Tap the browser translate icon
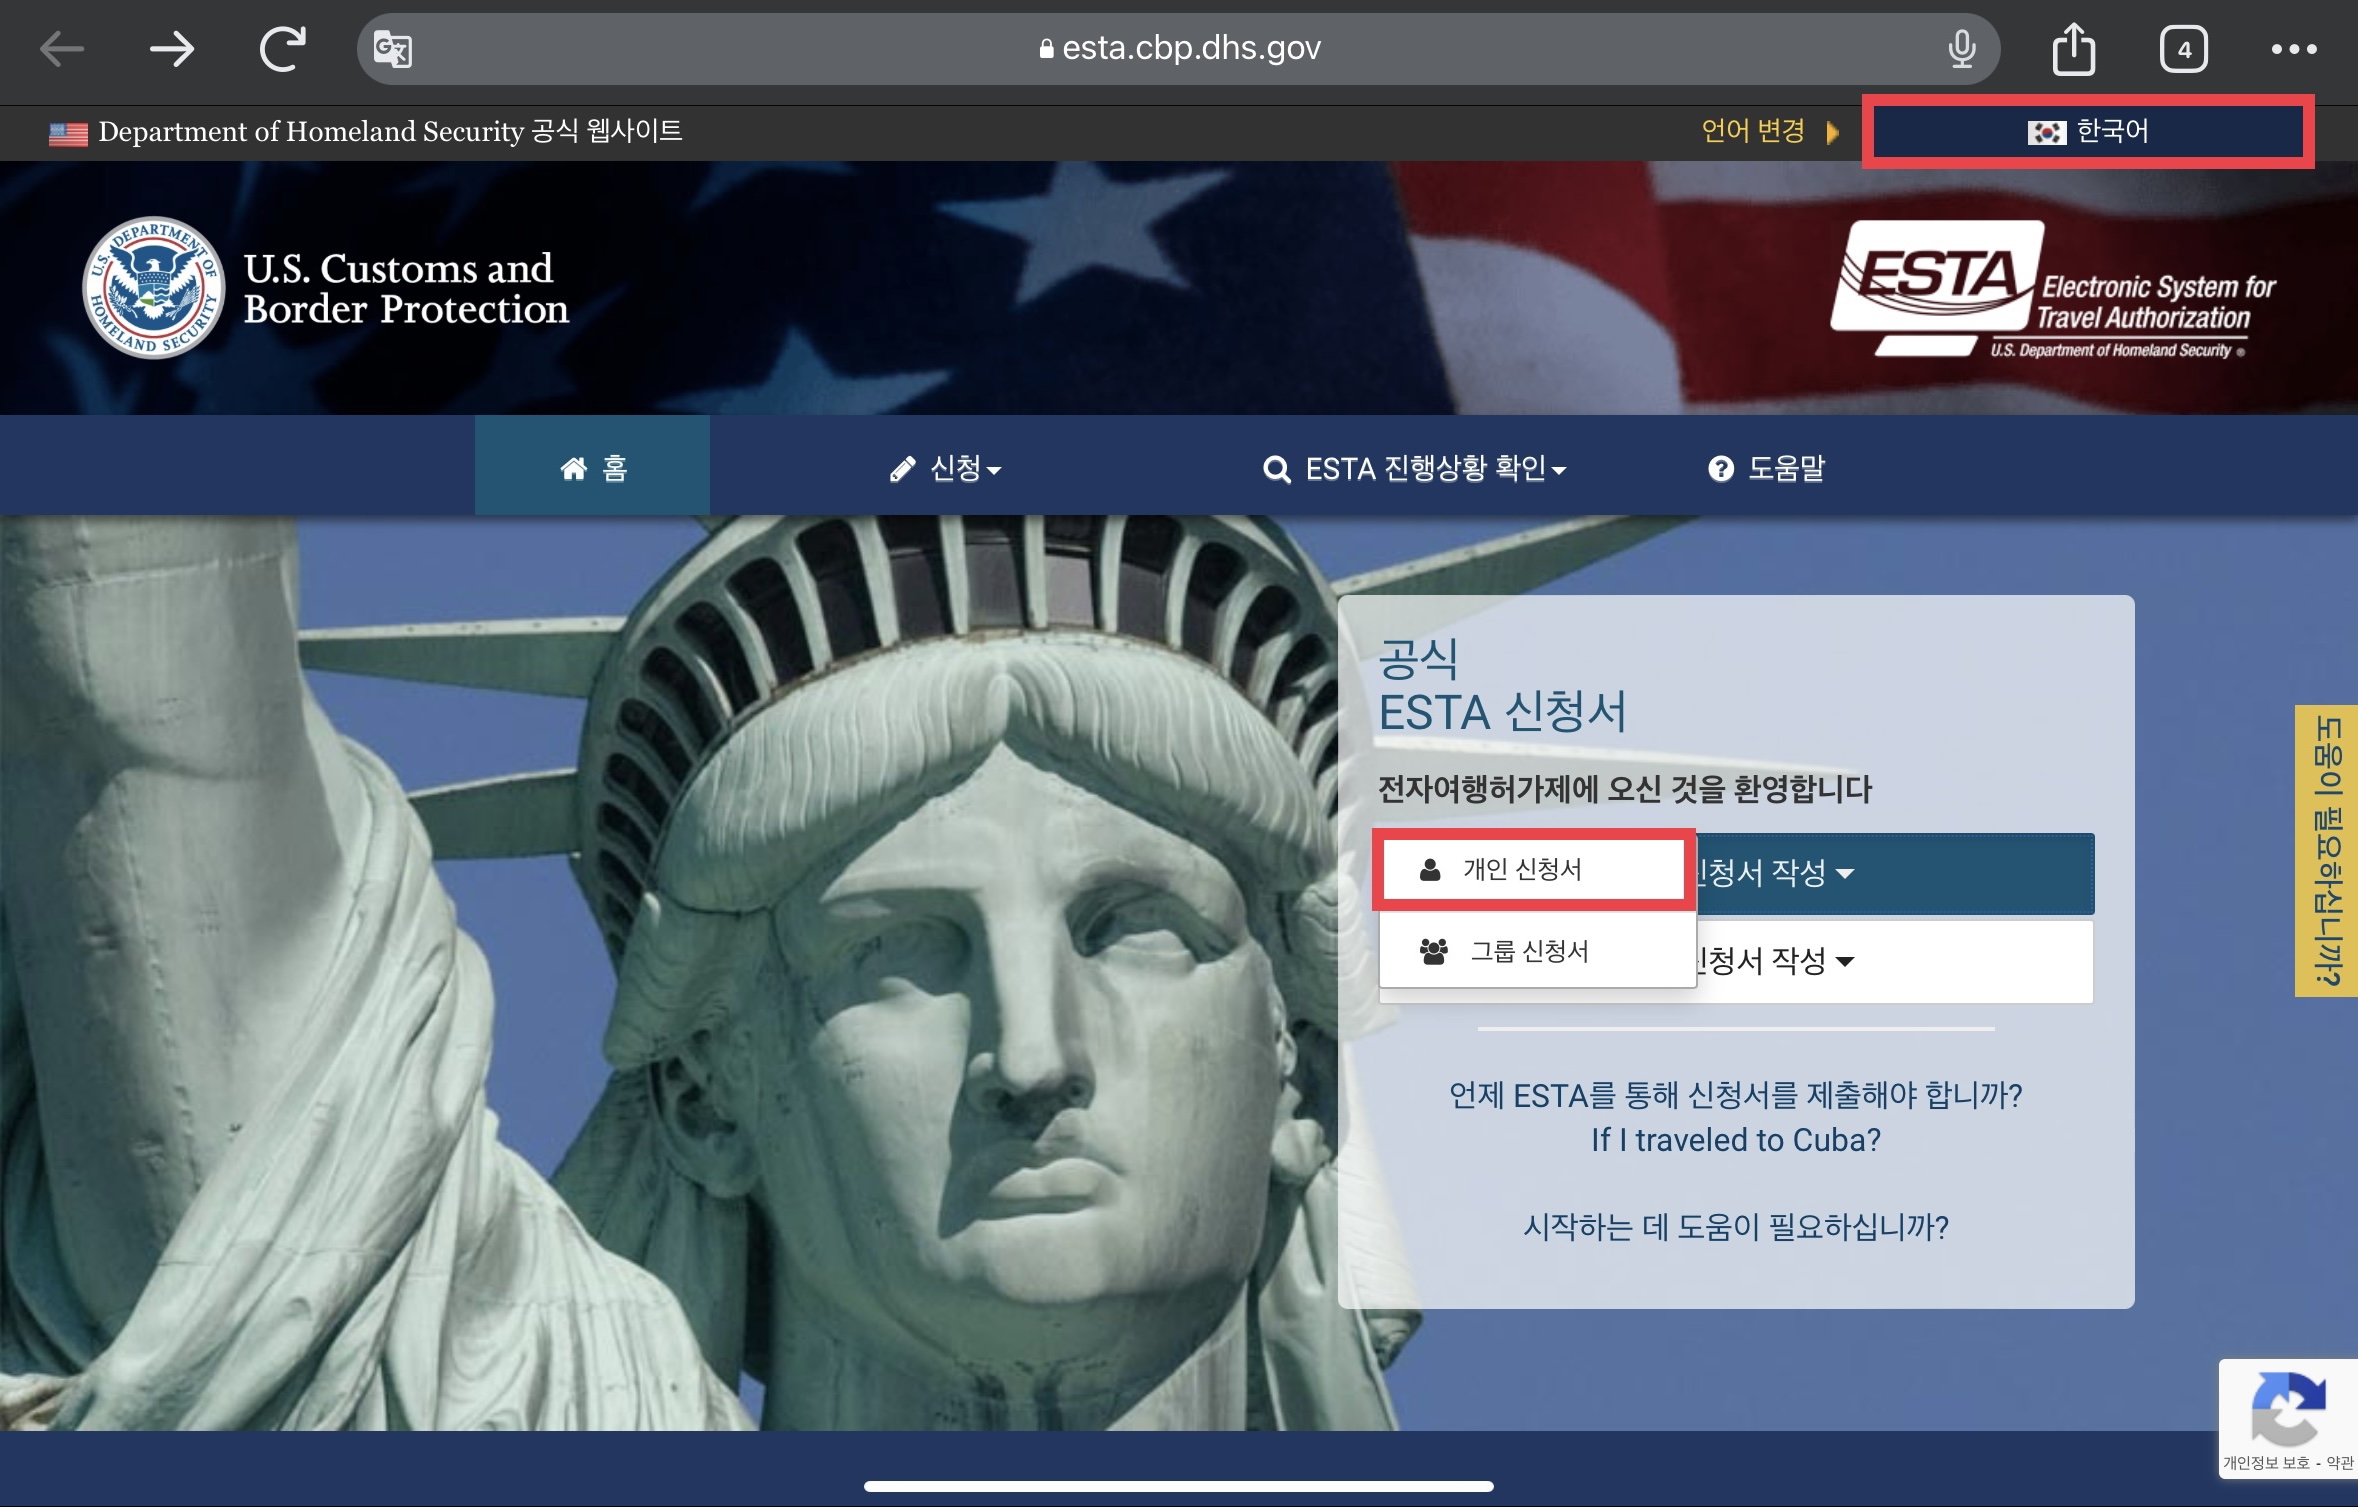2358x1507 pixels. 392,48
